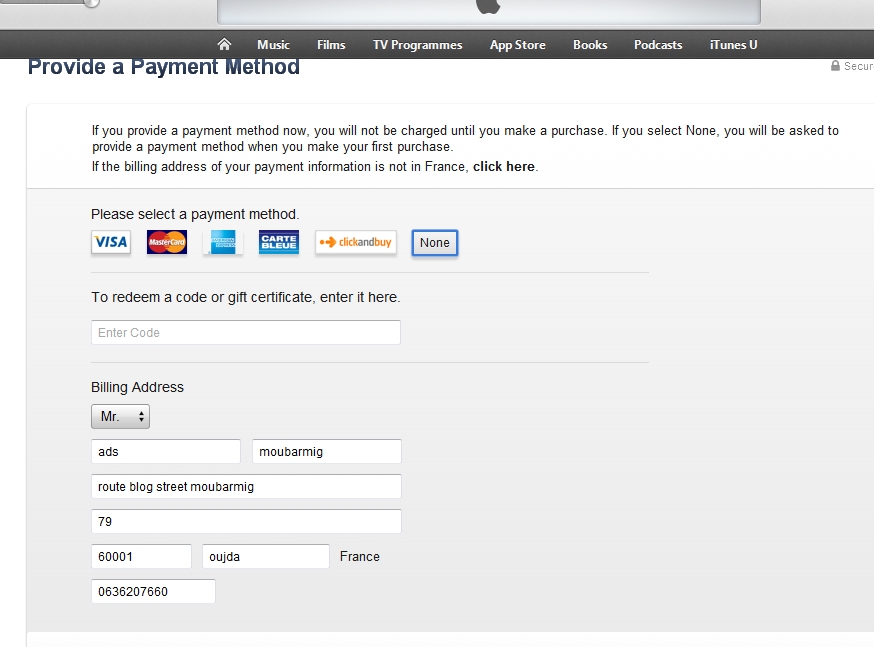Click the 'France' country label

pos(360,557)
